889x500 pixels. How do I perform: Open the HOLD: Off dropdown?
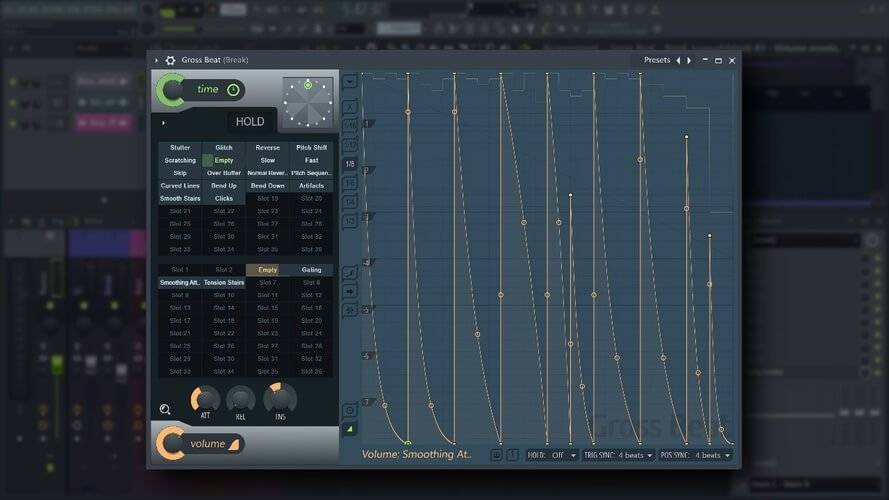click(552, 455)
